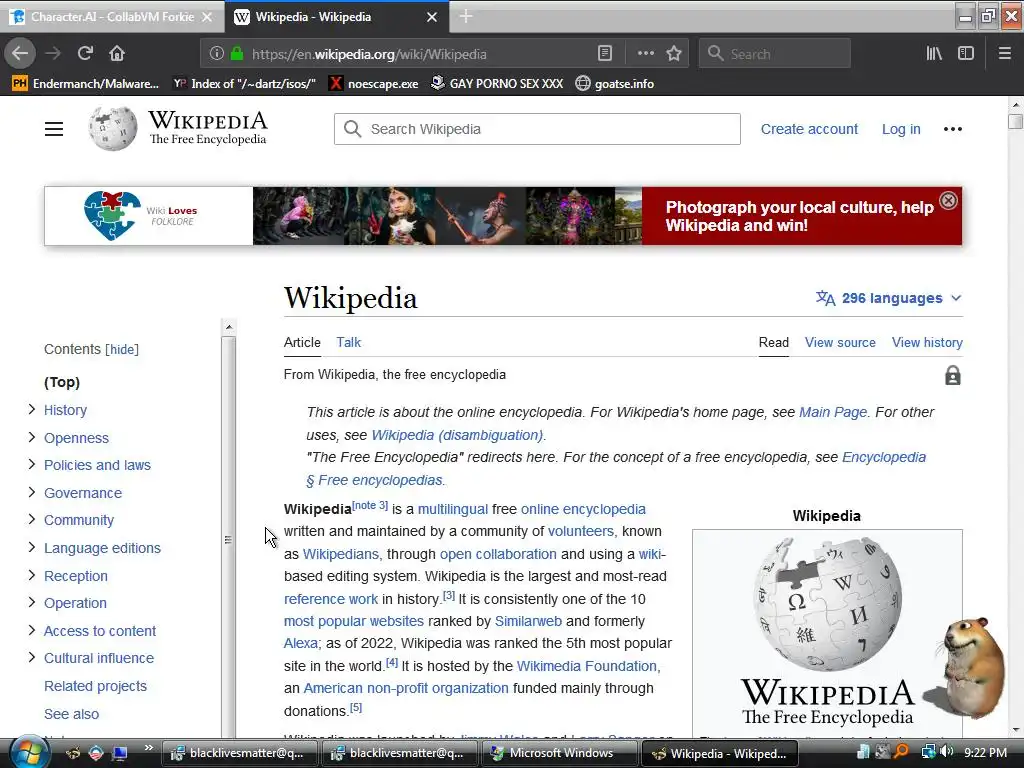Select the Article tab
Image resolution: width=1024 pixels, height=768 pixels.
pos(302,342)
